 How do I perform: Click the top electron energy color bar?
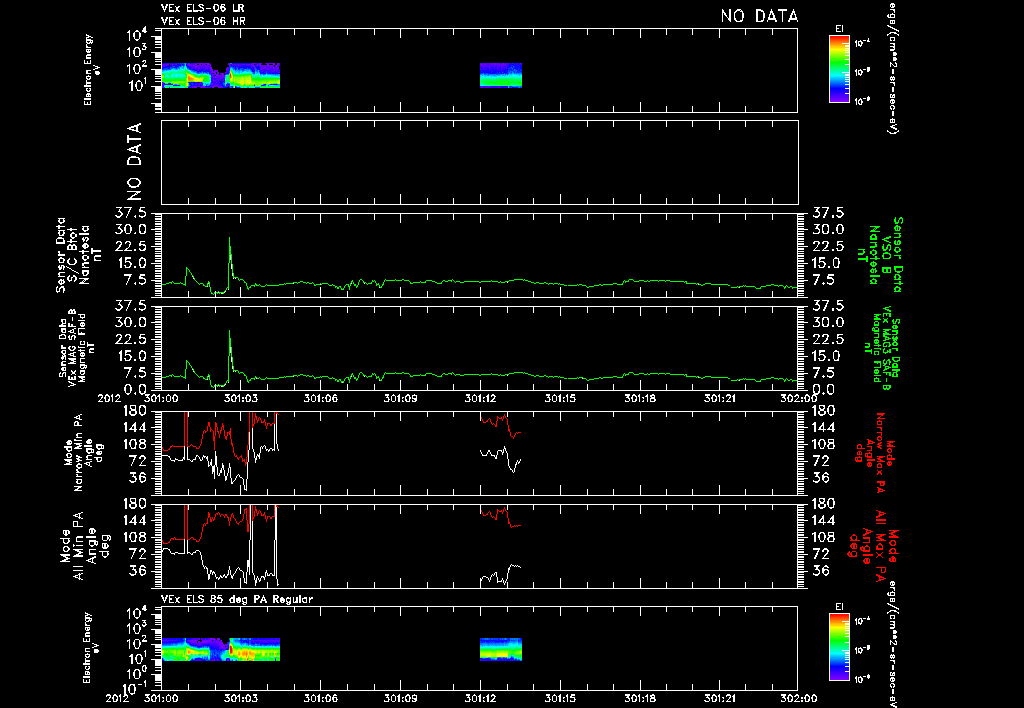tap(839, 69)
